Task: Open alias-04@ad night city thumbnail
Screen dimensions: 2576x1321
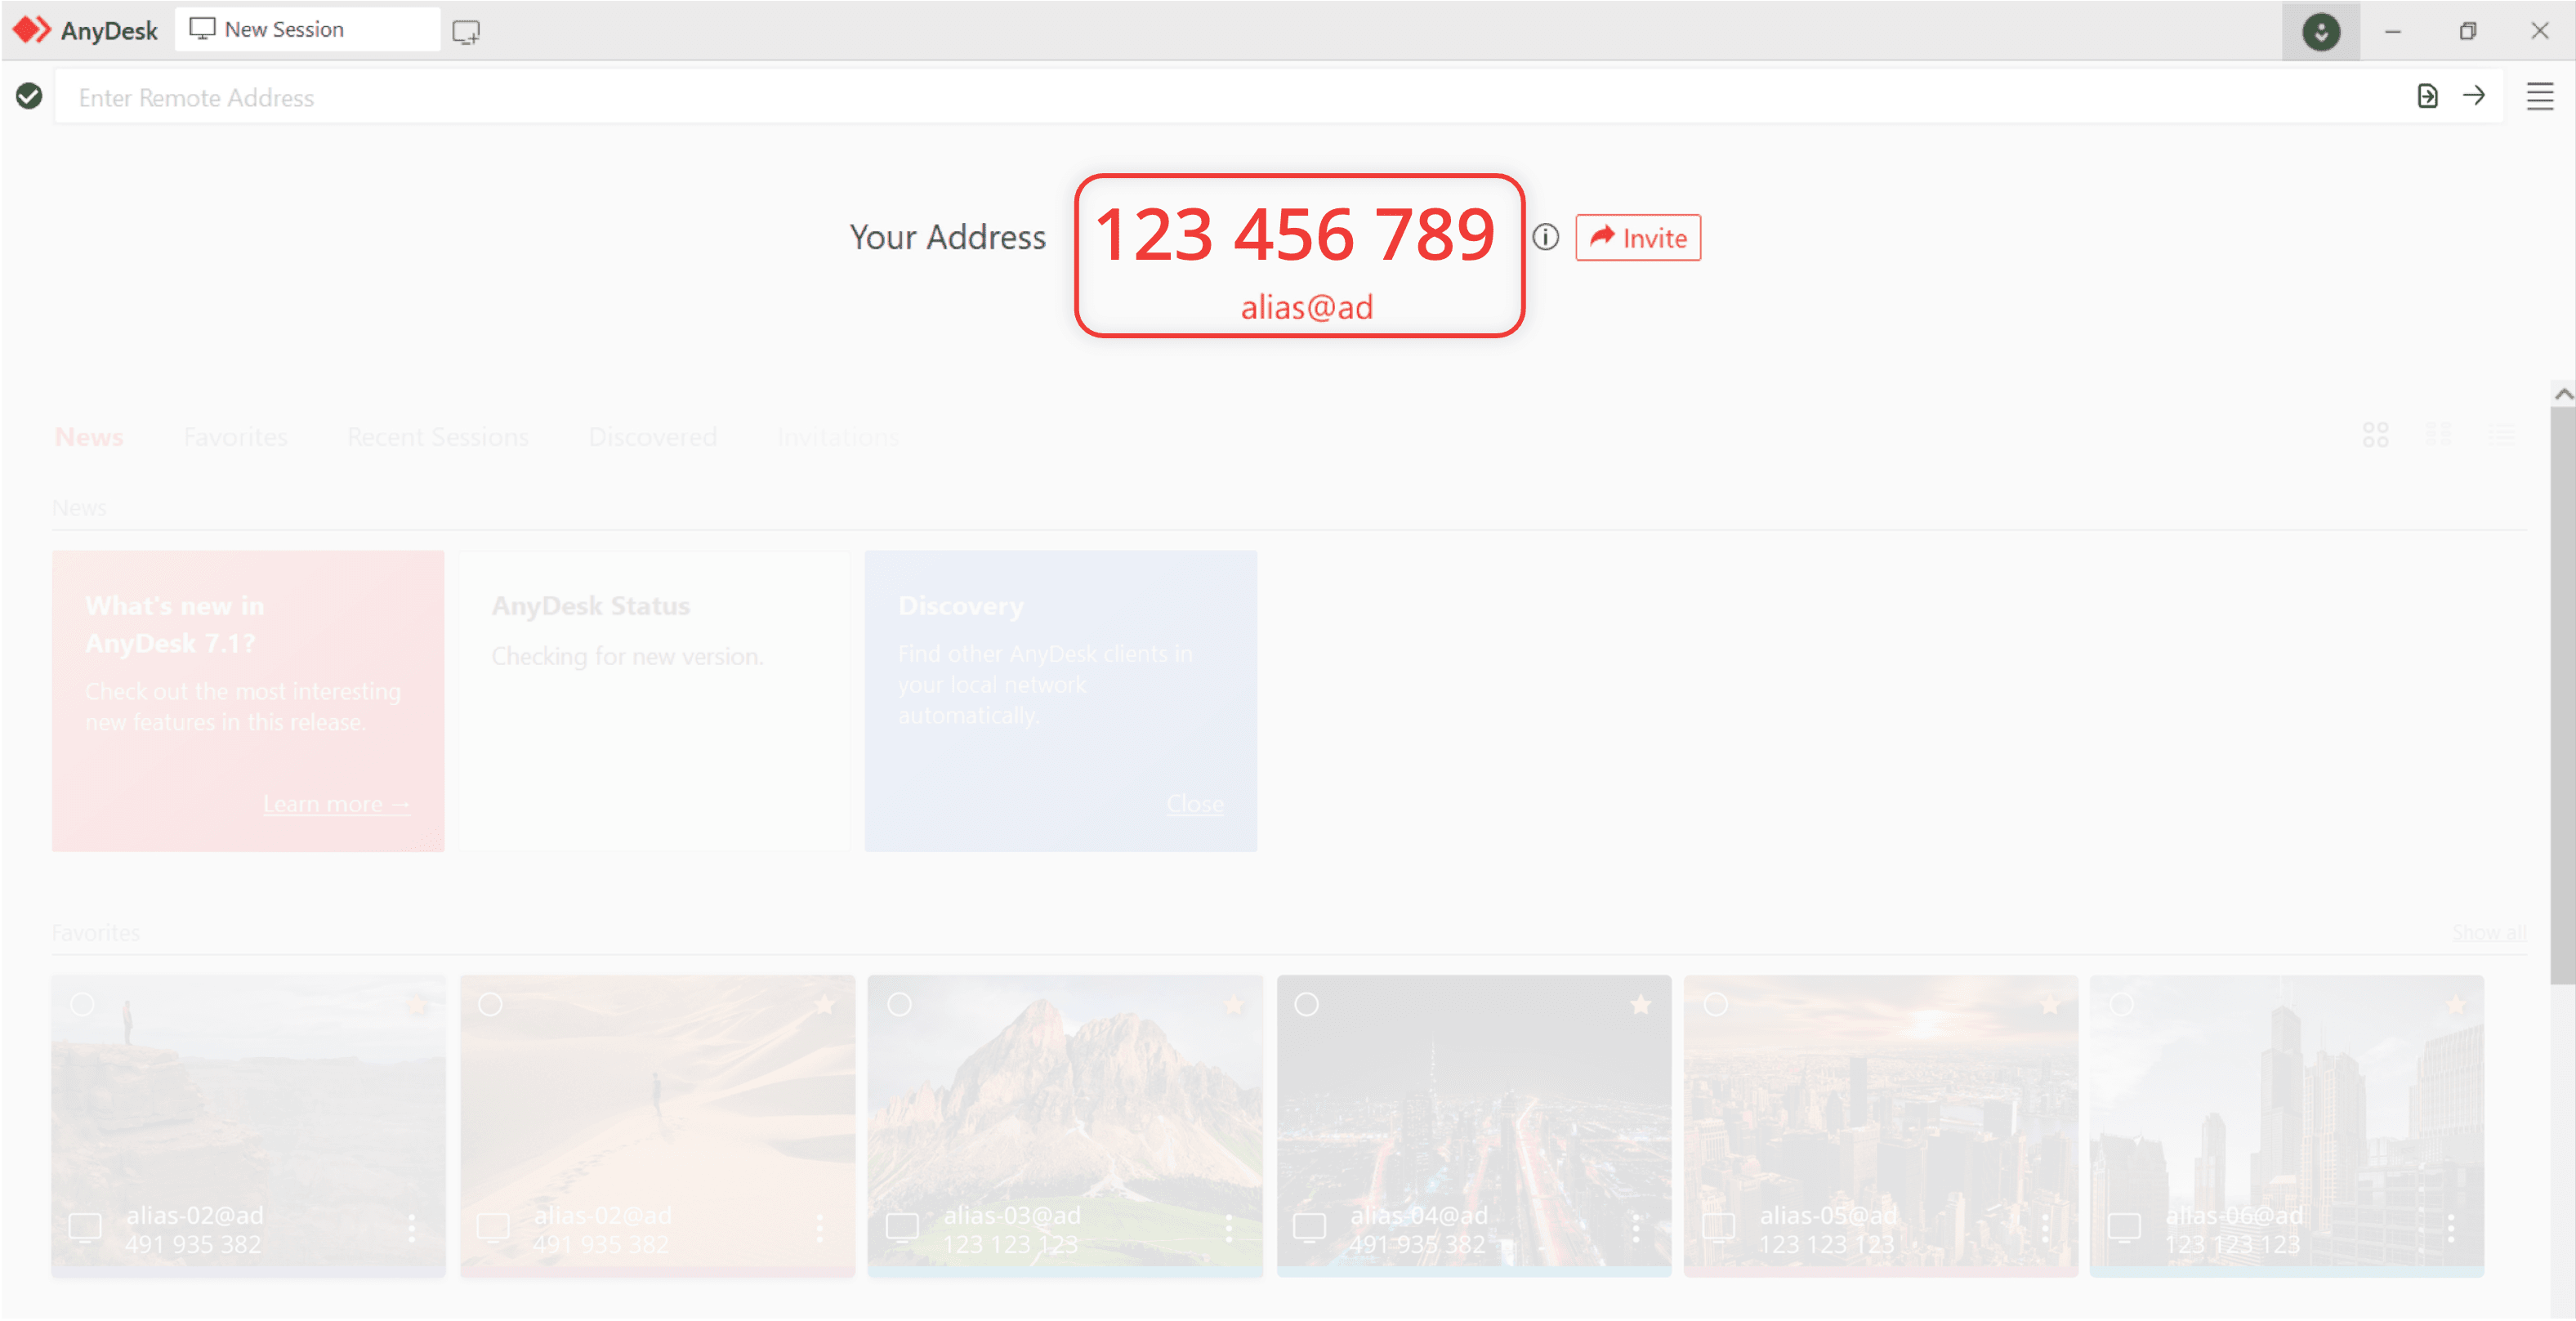Action: [x=1473, y=1125]
